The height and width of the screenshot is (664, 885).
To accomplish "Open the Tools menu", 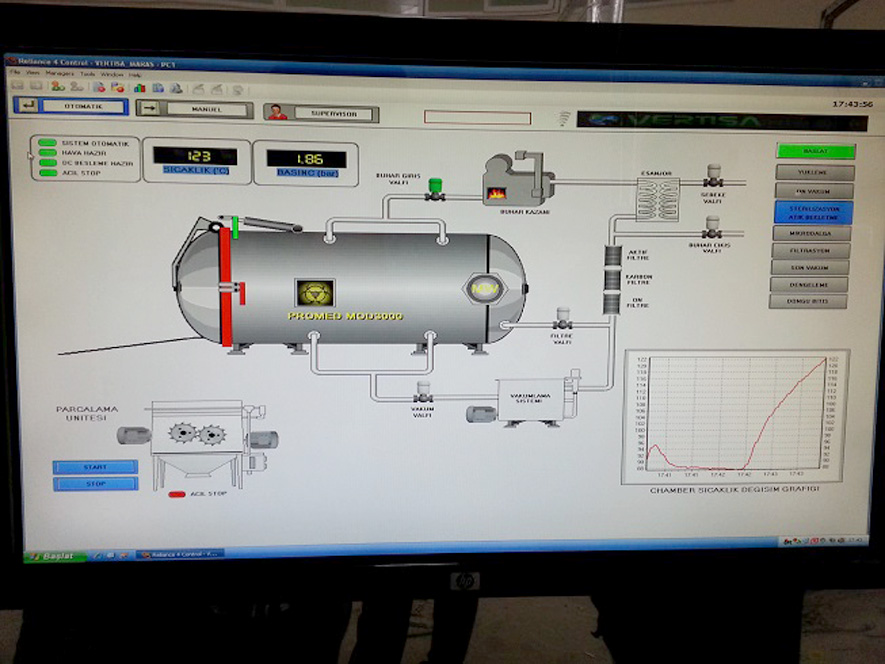I will 87,74.
